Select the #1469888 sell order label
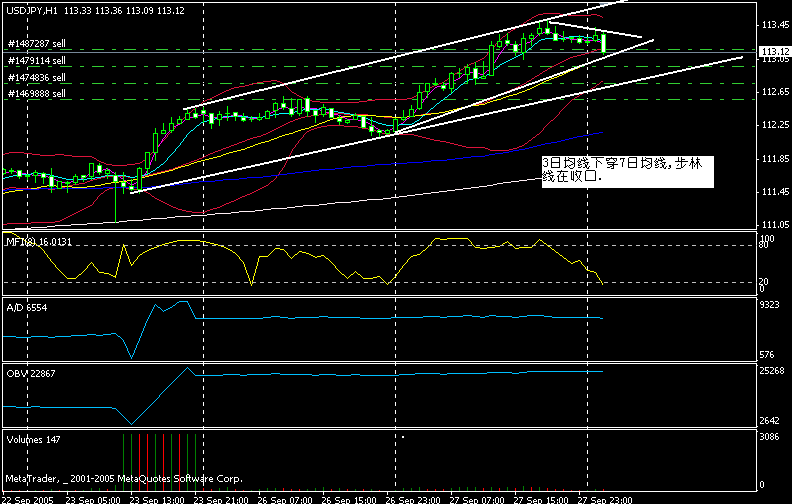The width and height of the screenshot is (792, 504). 37,93
